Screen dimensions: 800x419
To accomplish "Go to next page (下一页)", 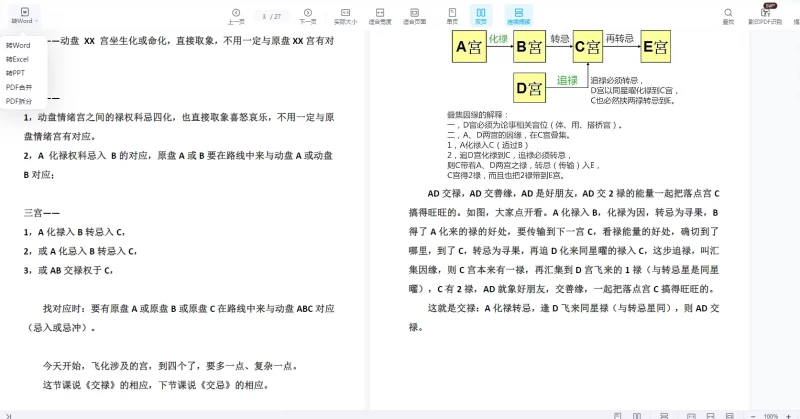I will coord(307,15).
